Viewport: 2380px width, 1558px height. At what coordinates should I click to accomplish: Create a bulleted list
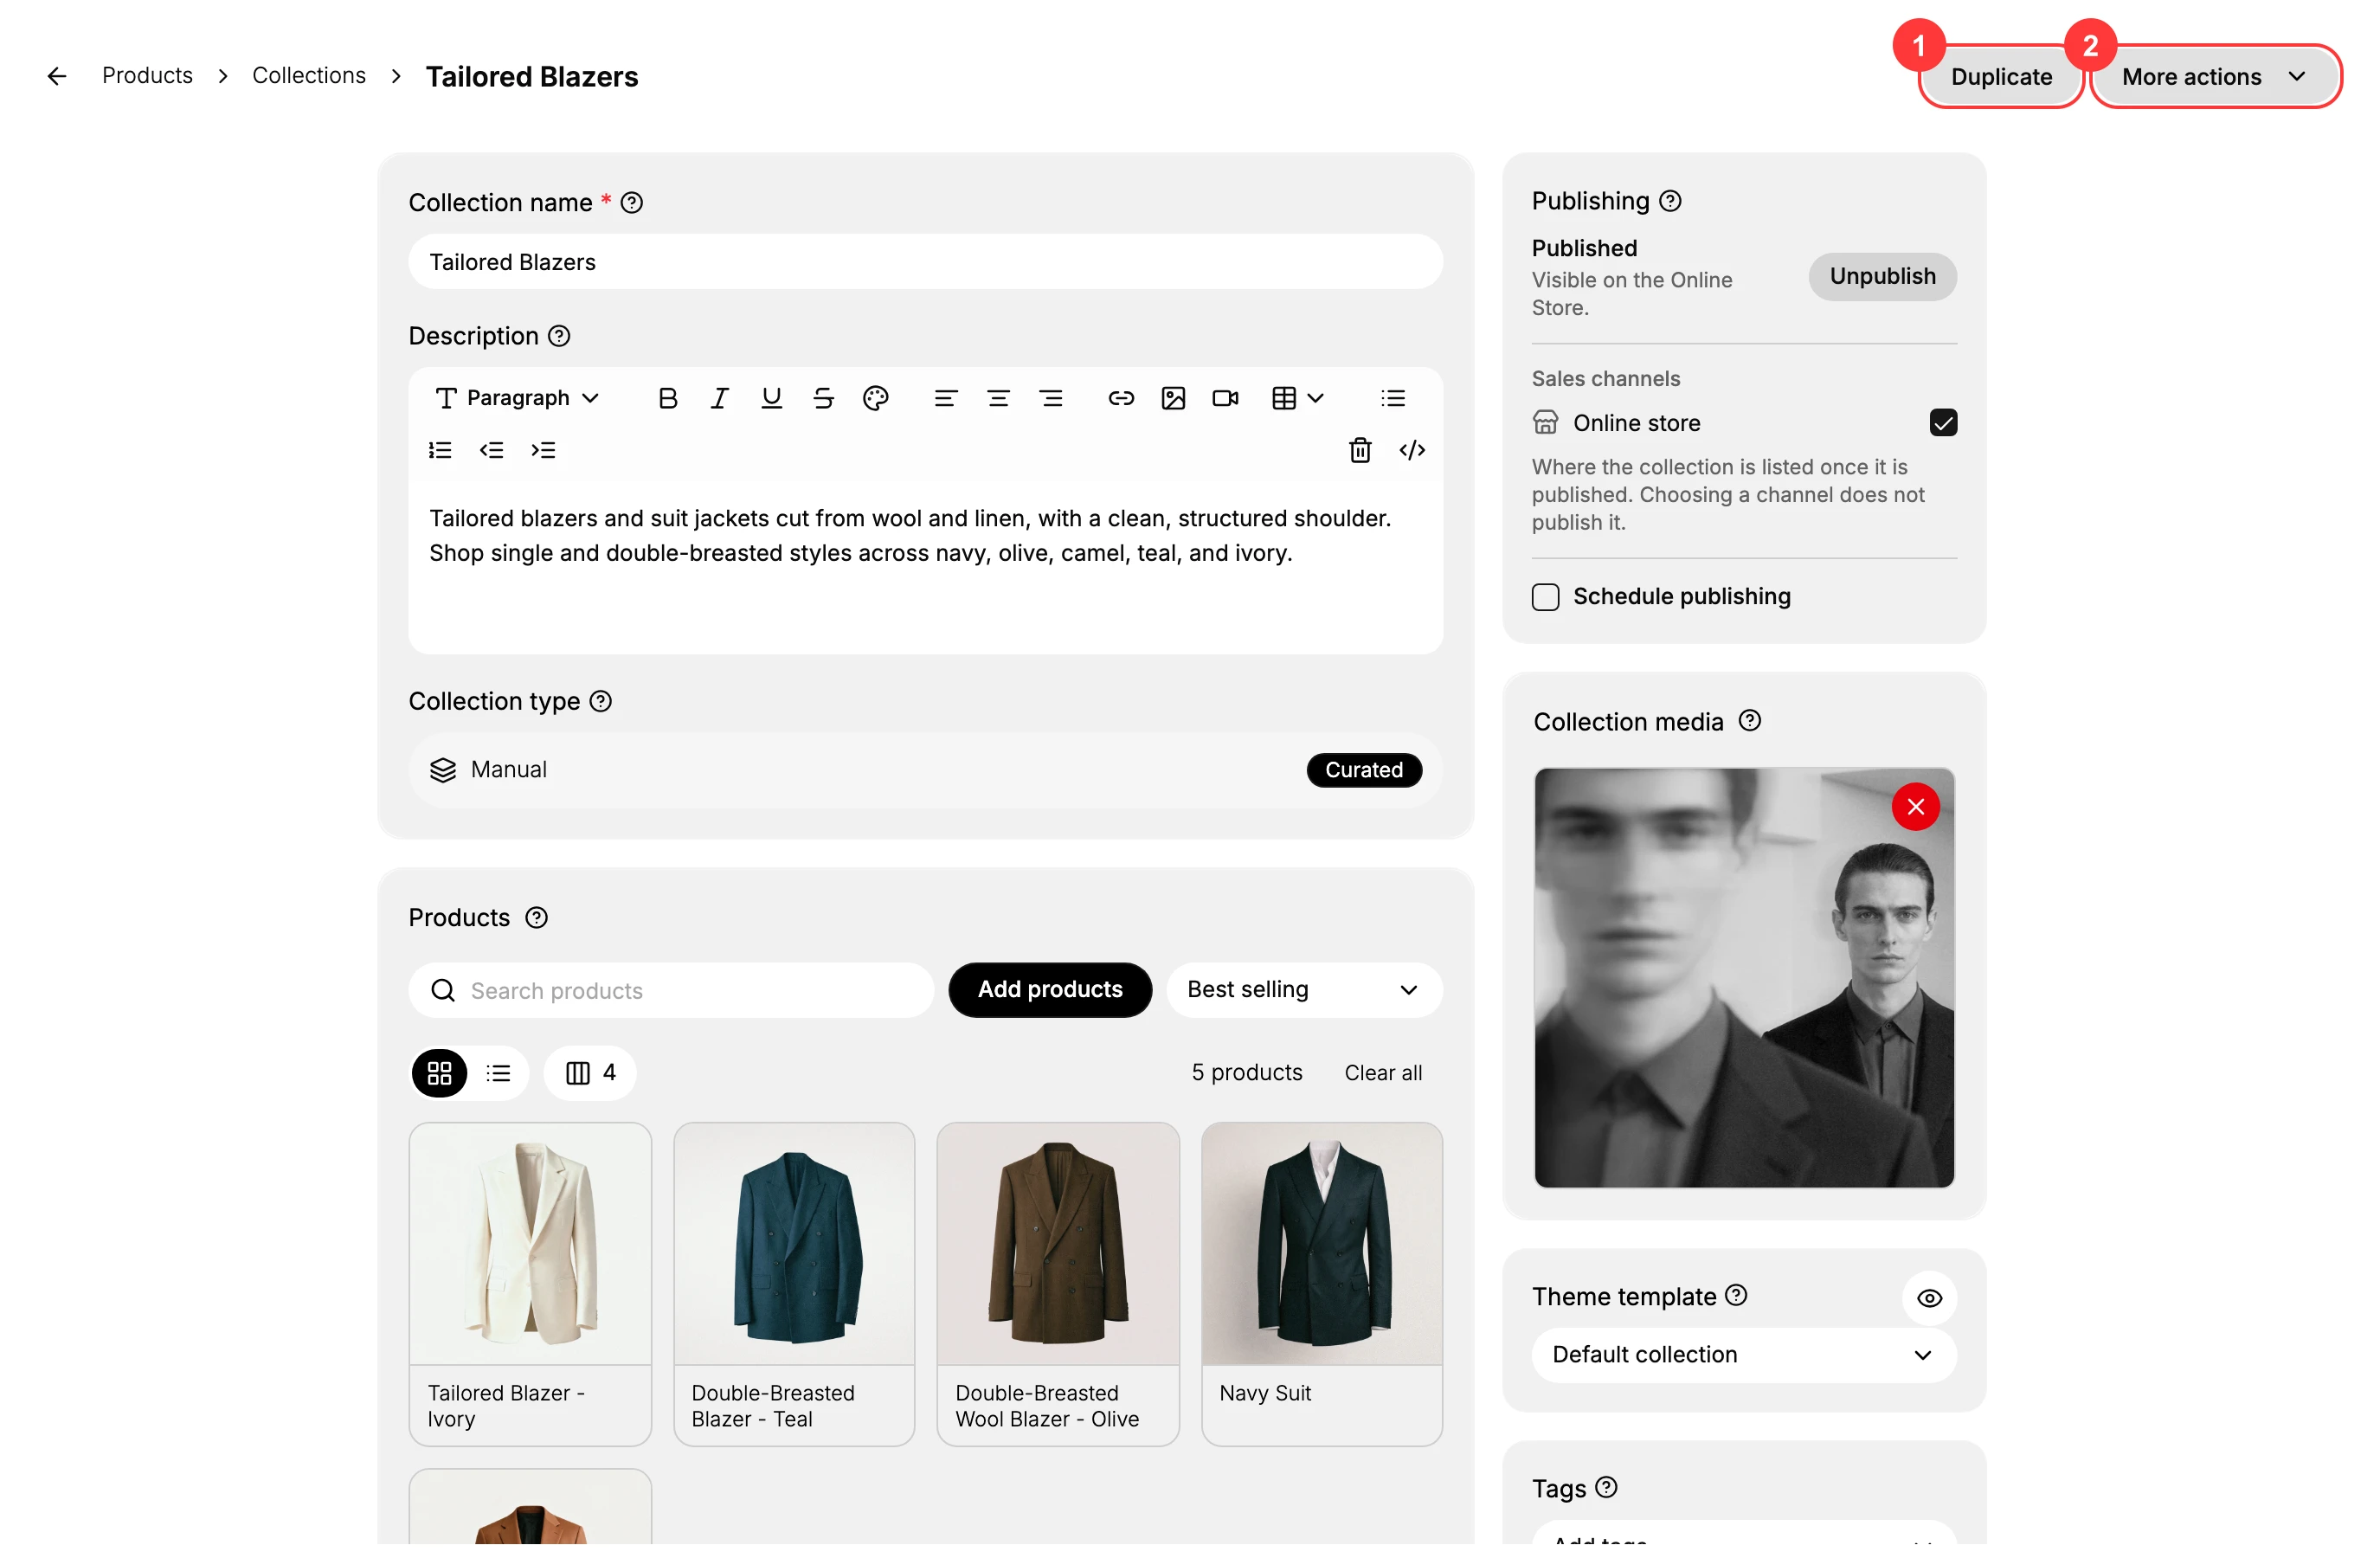[x=1392, y=399]
